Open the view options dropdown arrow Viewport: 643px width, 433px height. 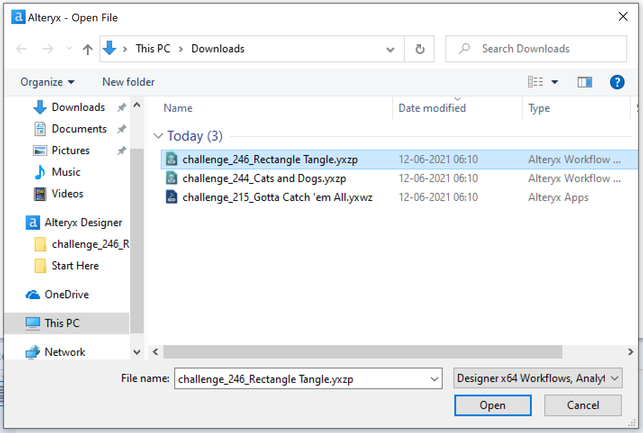[555, 82]
